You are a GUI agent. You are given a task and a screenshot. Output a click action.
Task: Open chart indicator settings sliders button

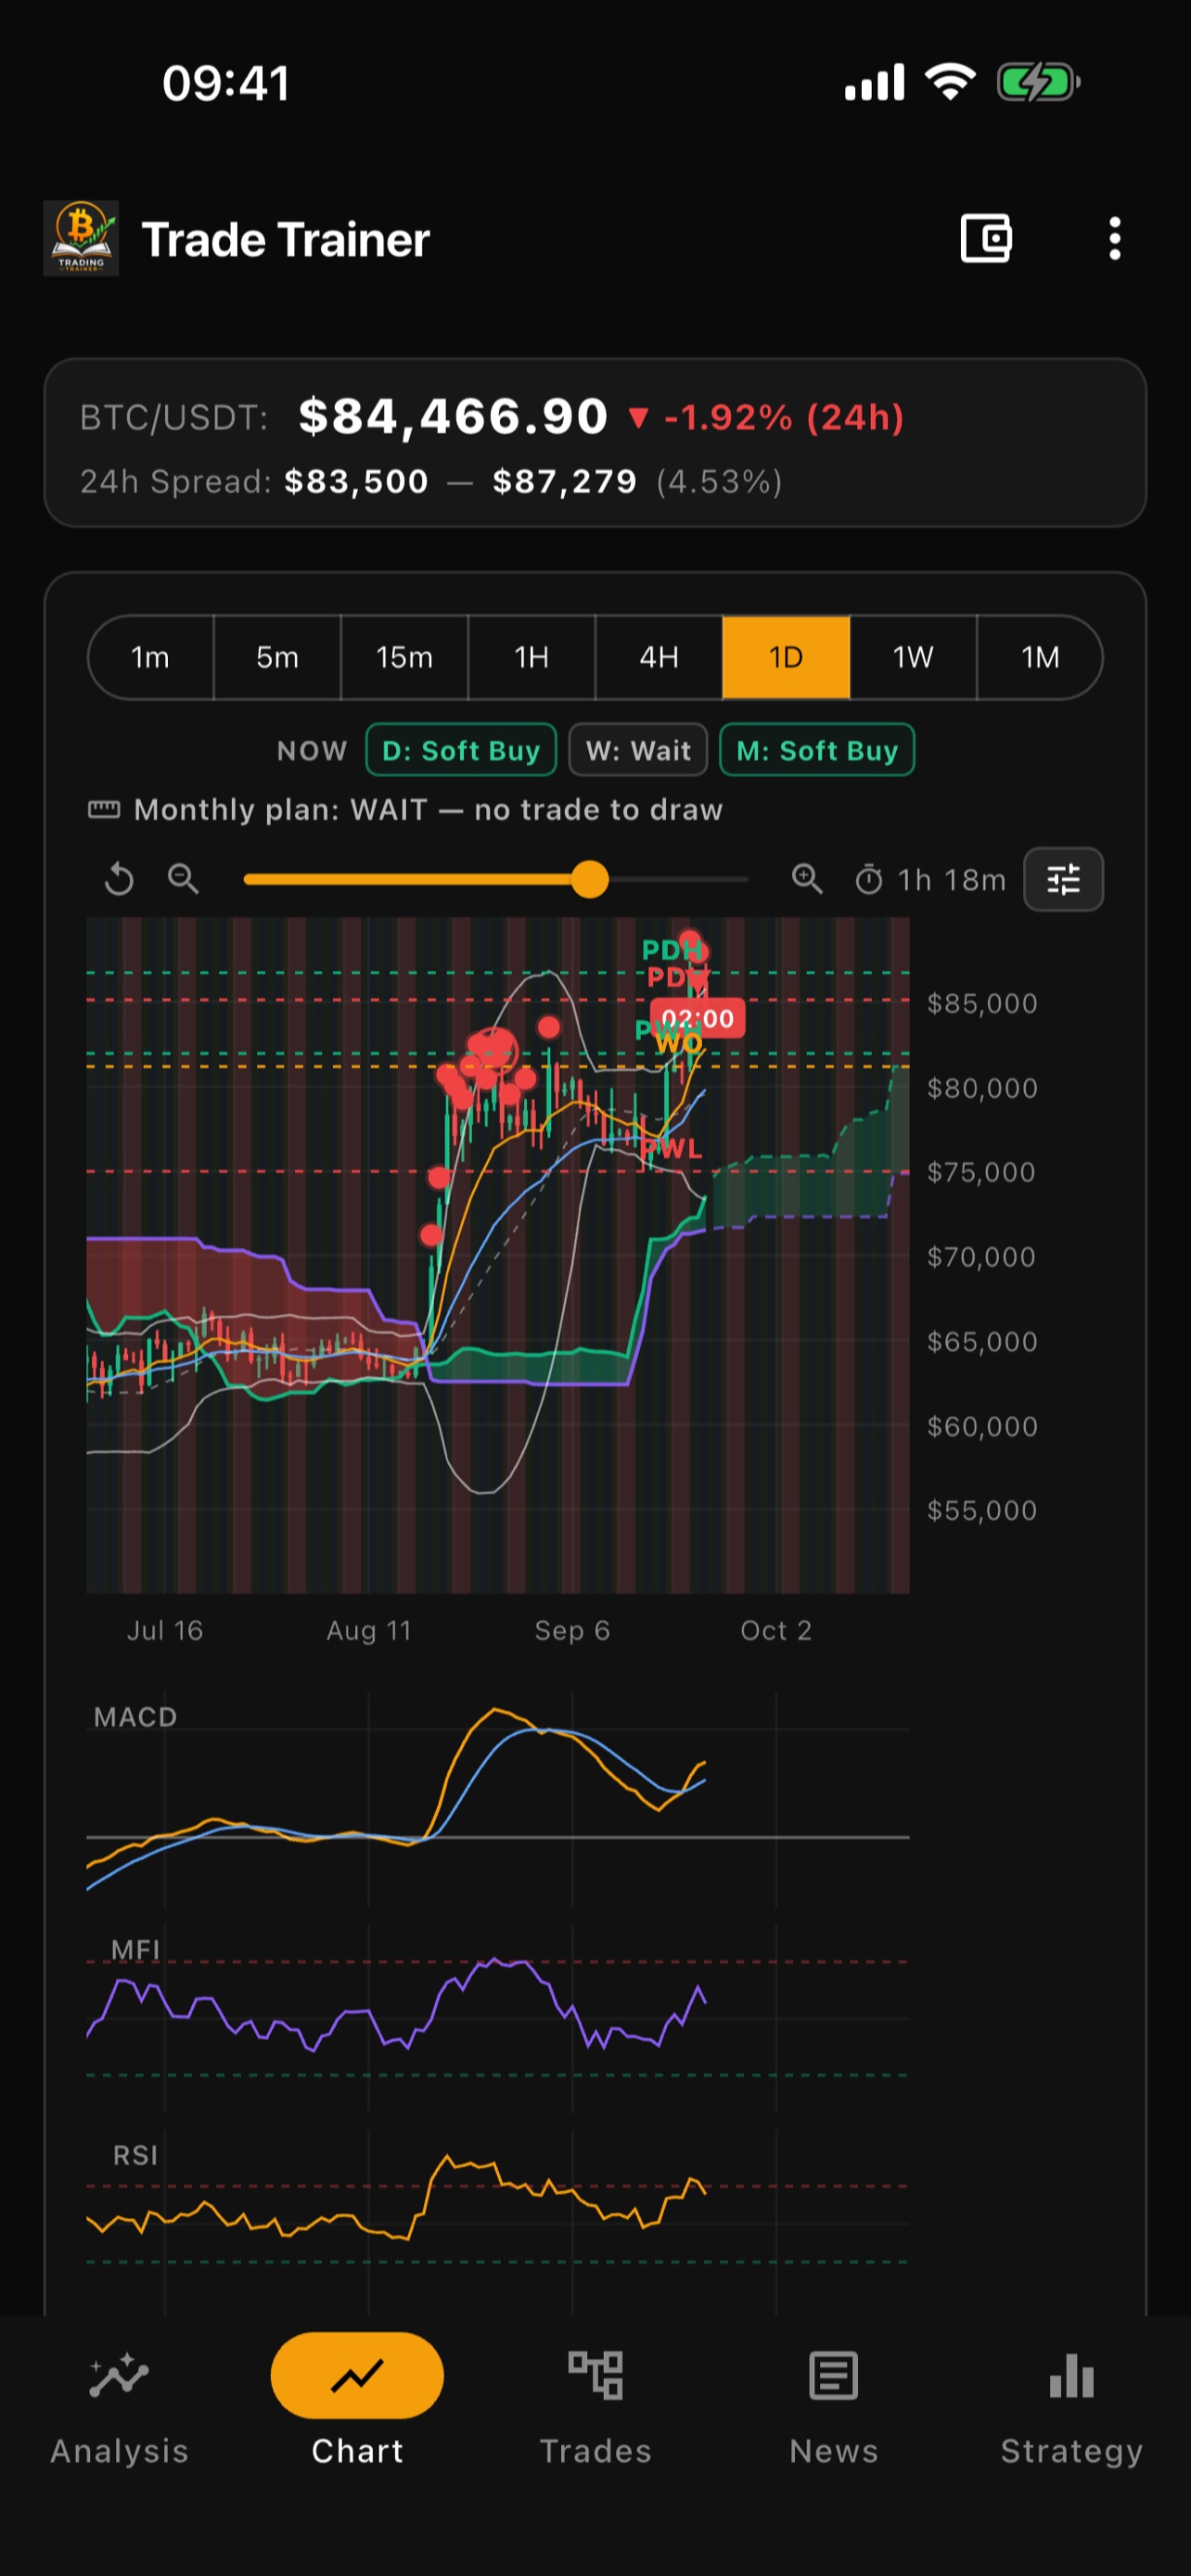[x=1063, y=879]
